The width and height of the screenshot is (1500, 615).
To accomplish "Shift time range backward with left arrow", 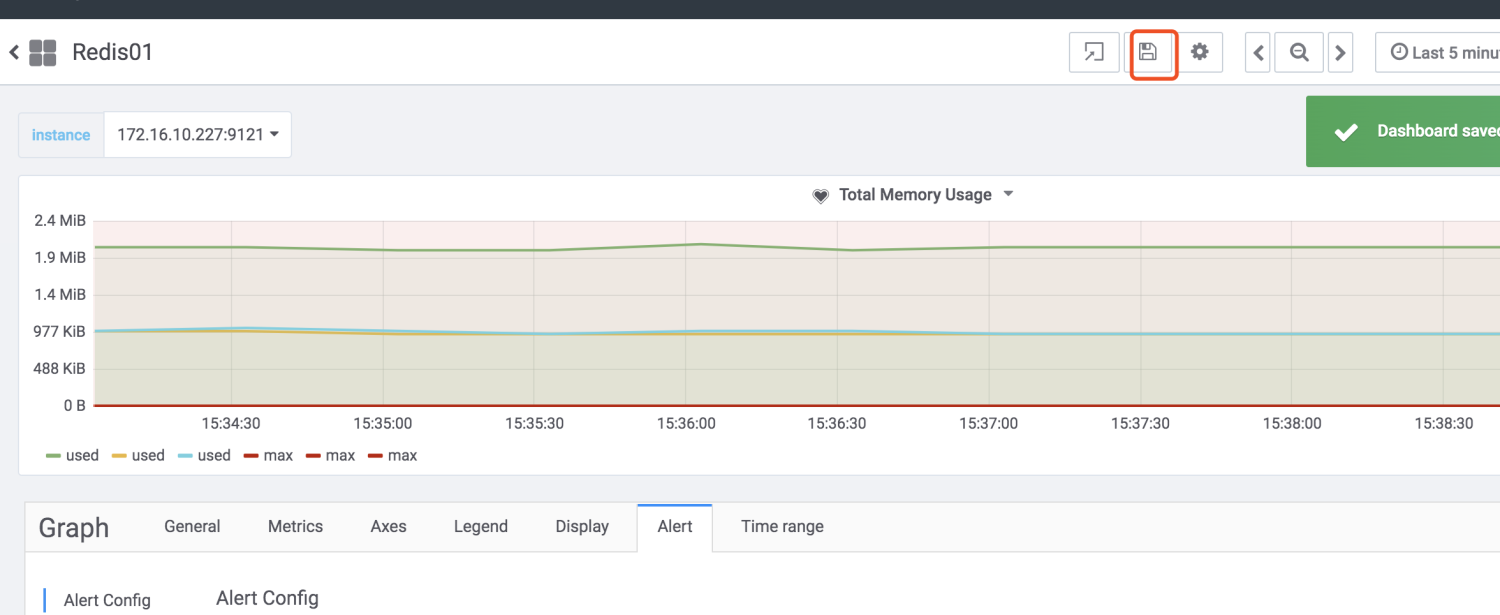I will [x=1258, y=53].
